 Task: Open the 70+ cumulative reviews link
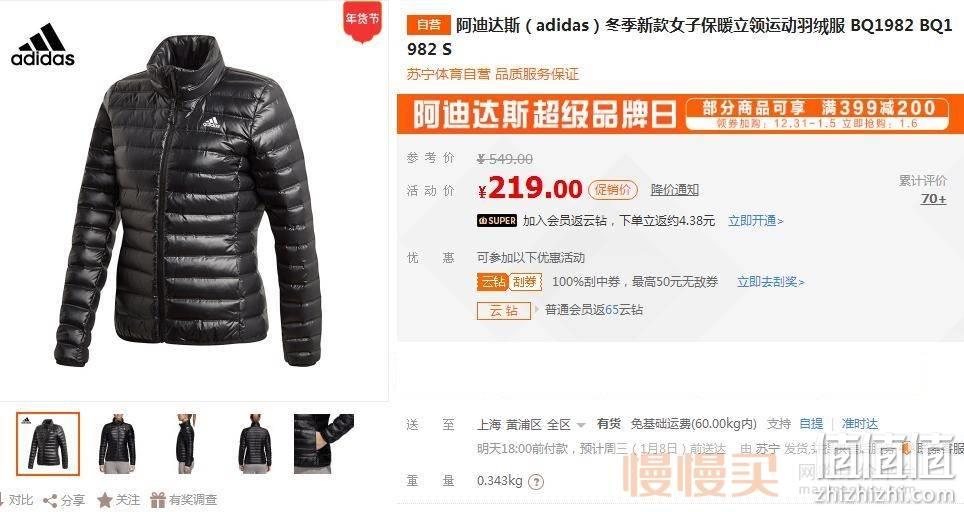click(933, 199)
